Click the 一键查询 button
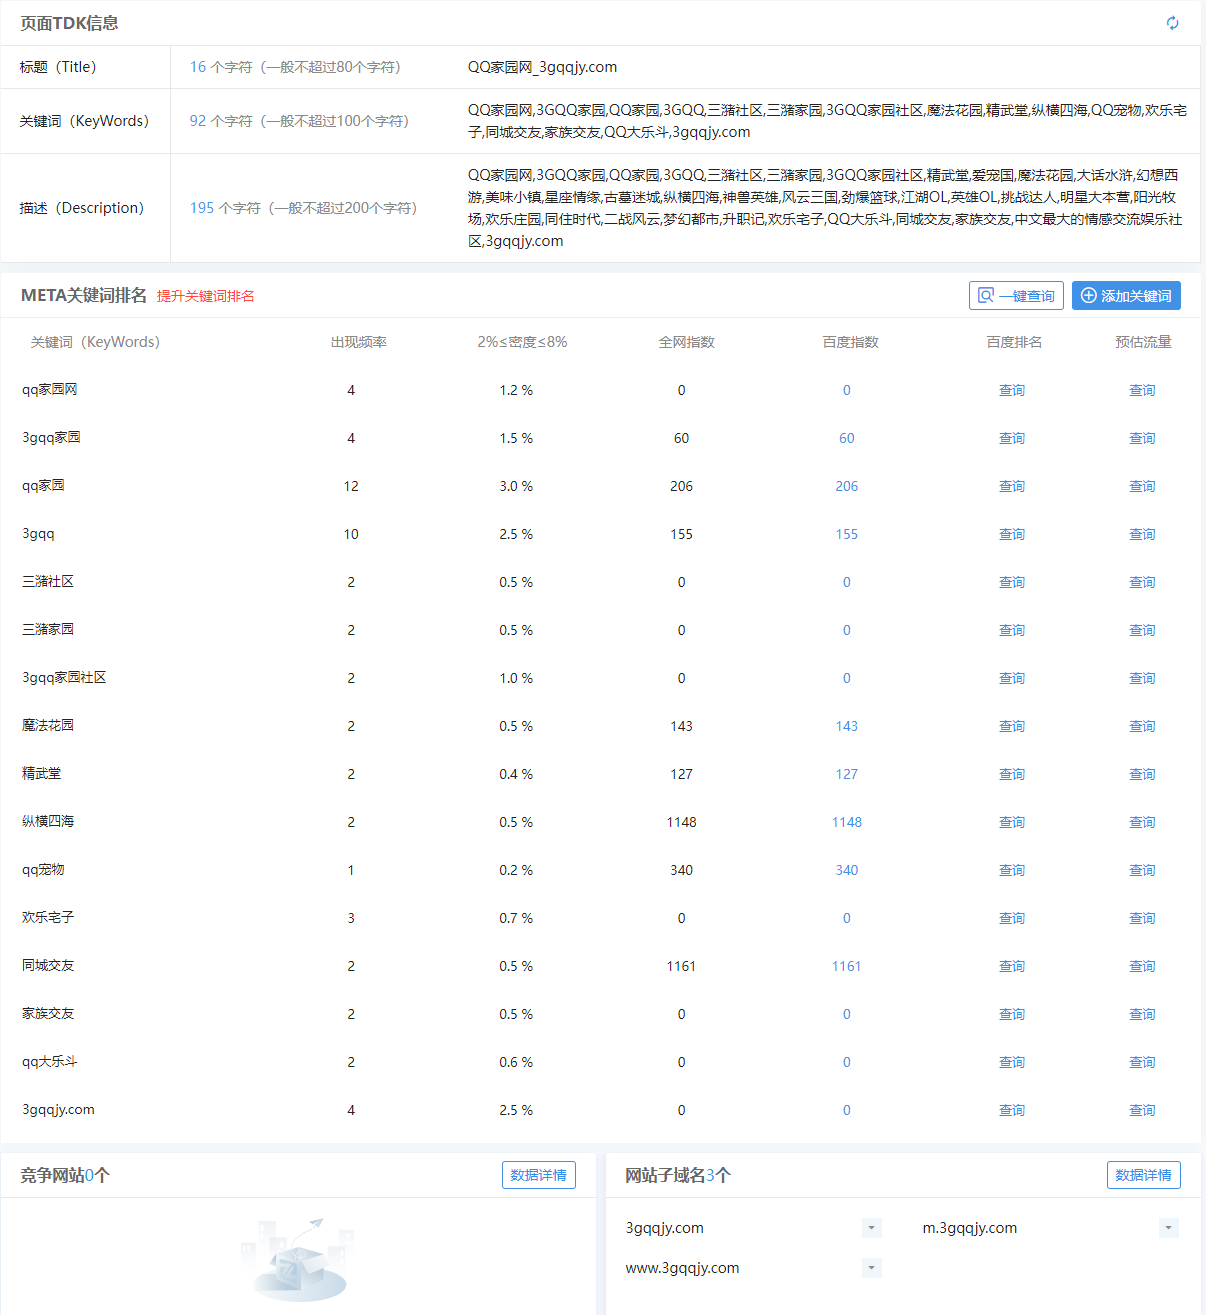 (1016, 296)
